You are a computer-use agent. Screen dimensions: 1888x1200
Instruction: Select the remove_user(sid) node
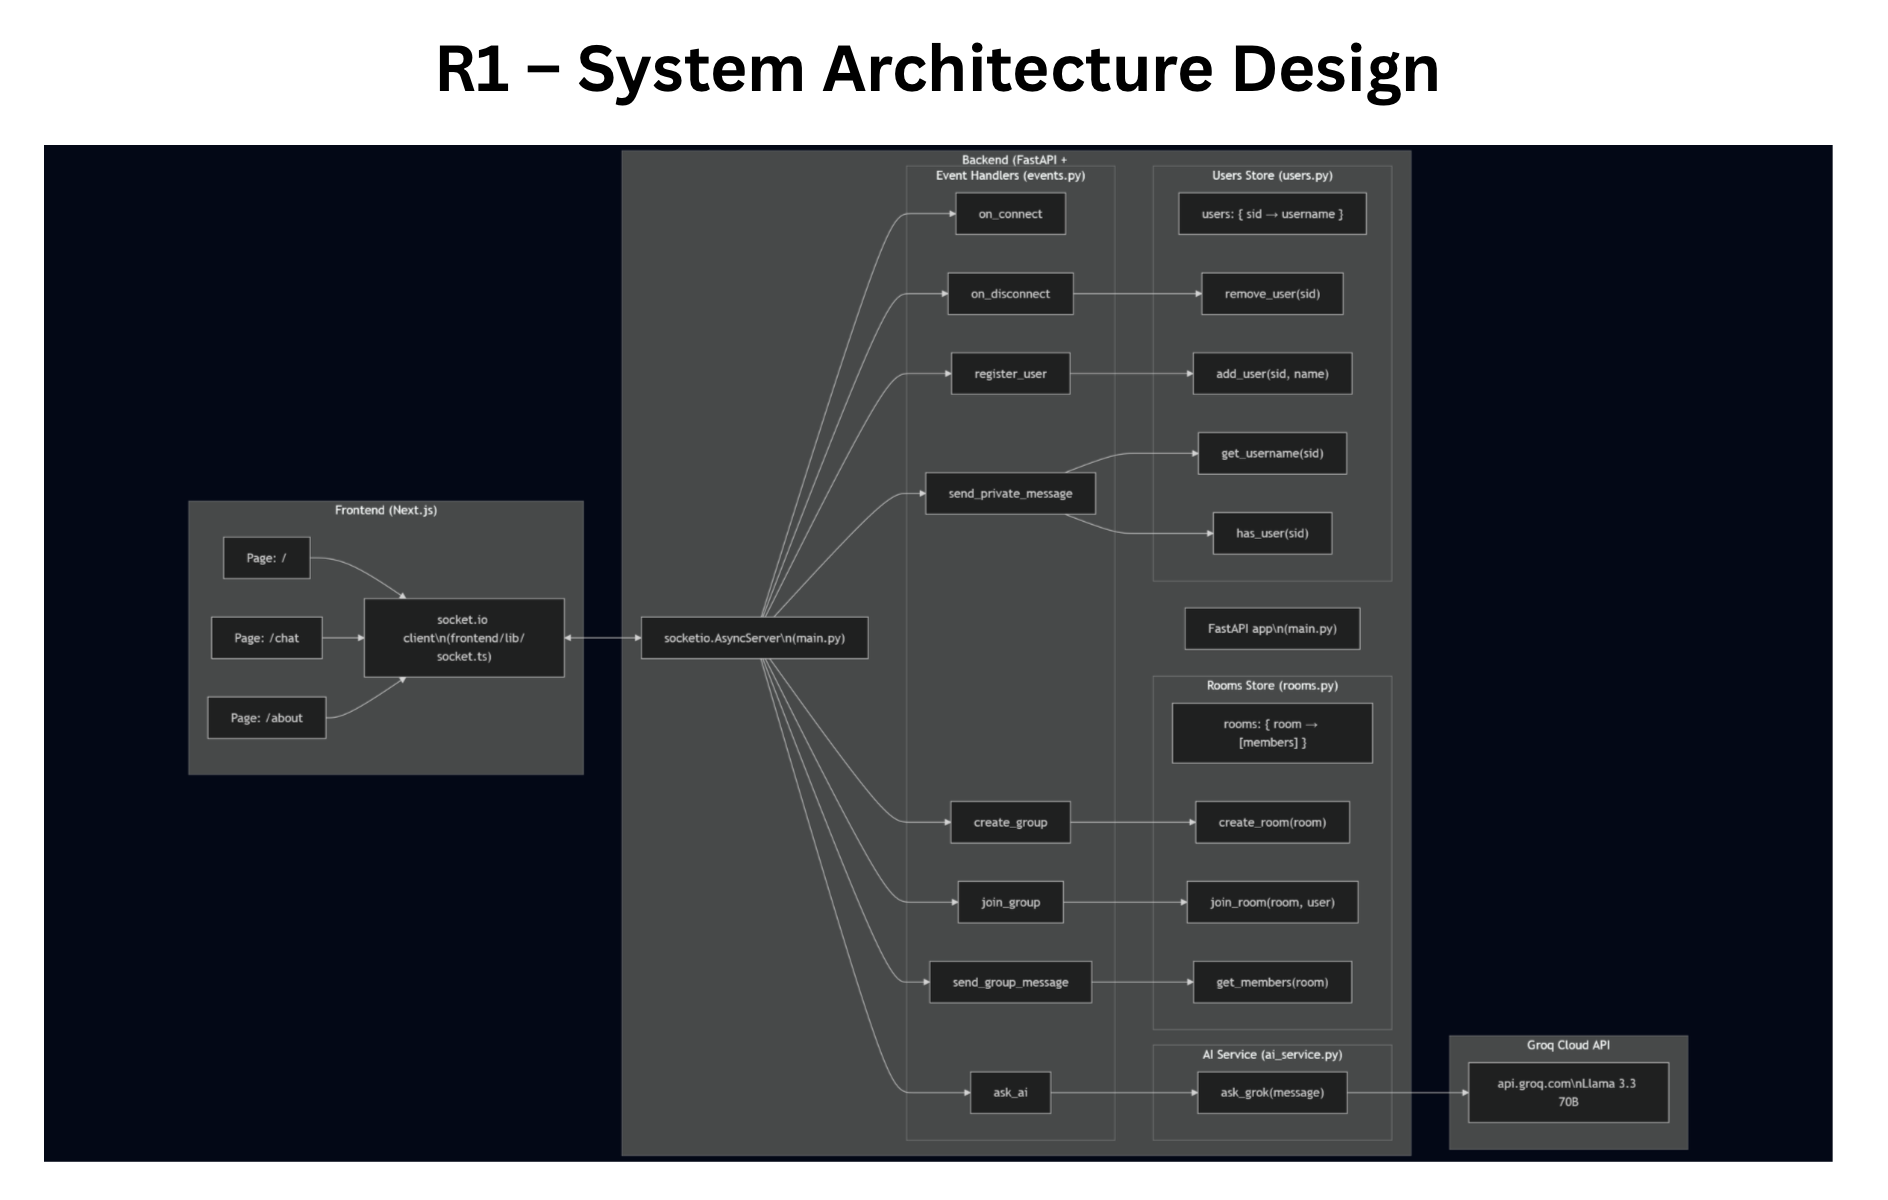(1272, 294)
